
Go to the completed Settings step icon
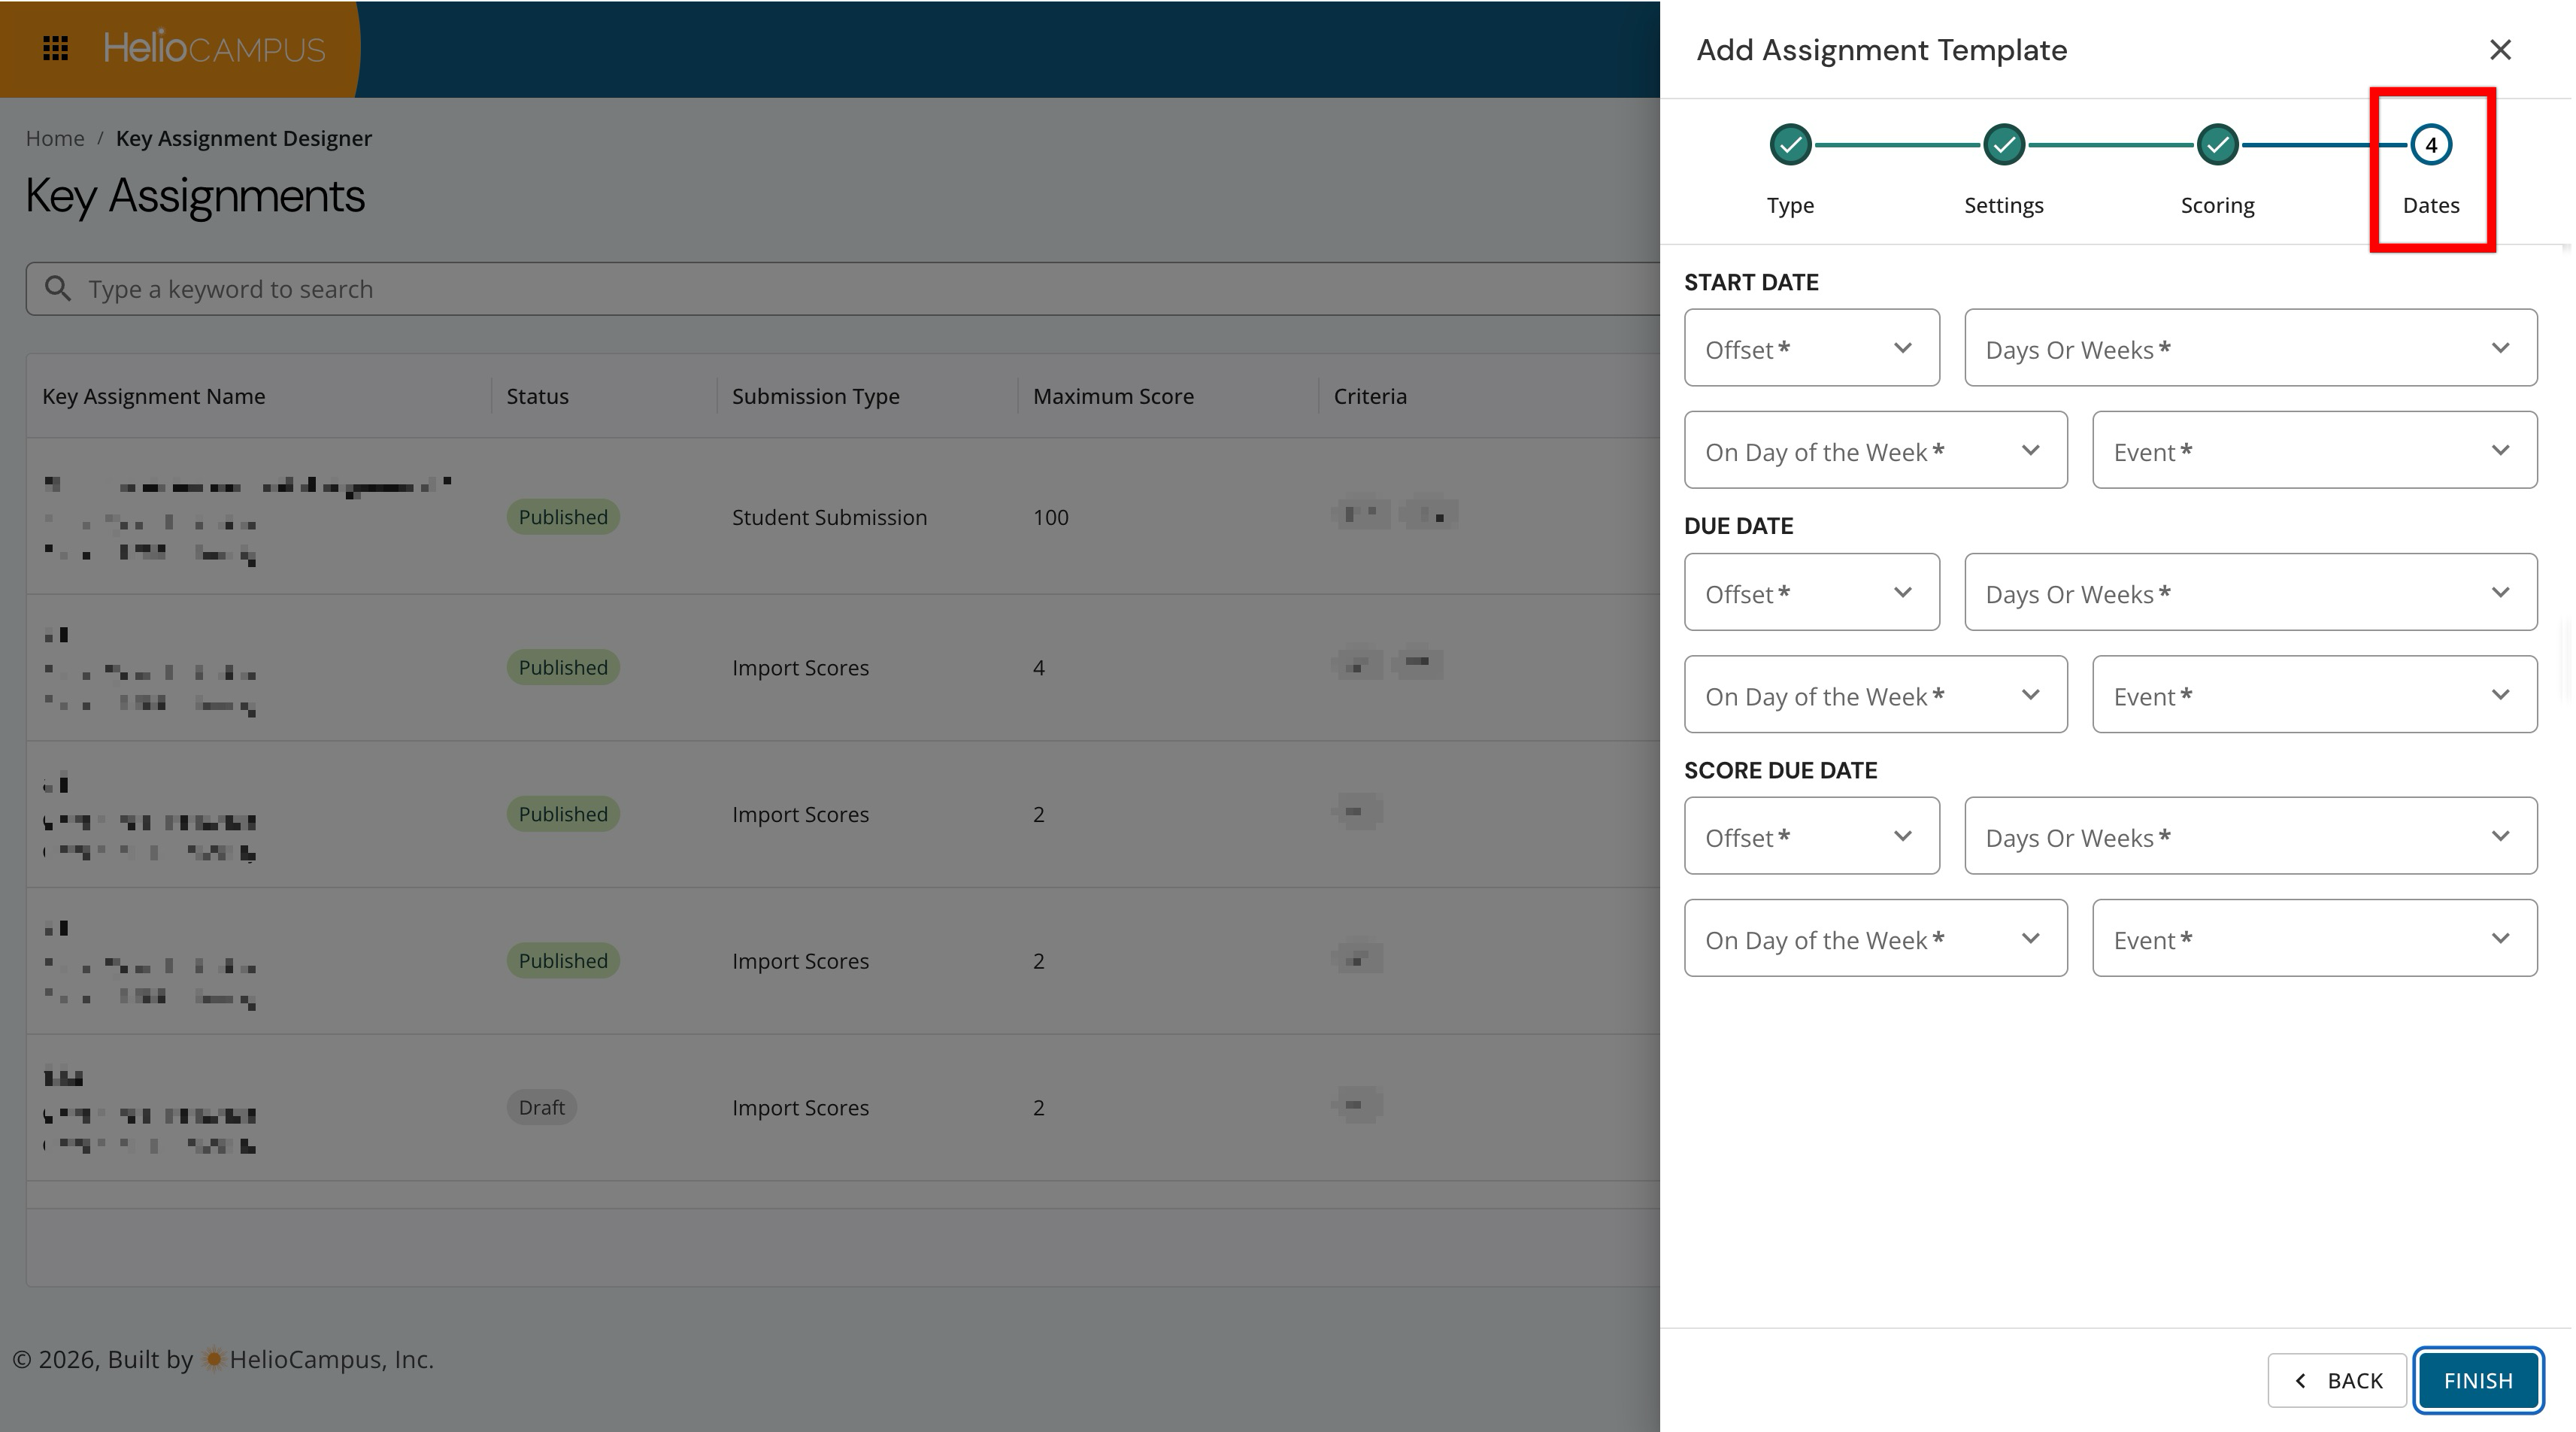2003,145
